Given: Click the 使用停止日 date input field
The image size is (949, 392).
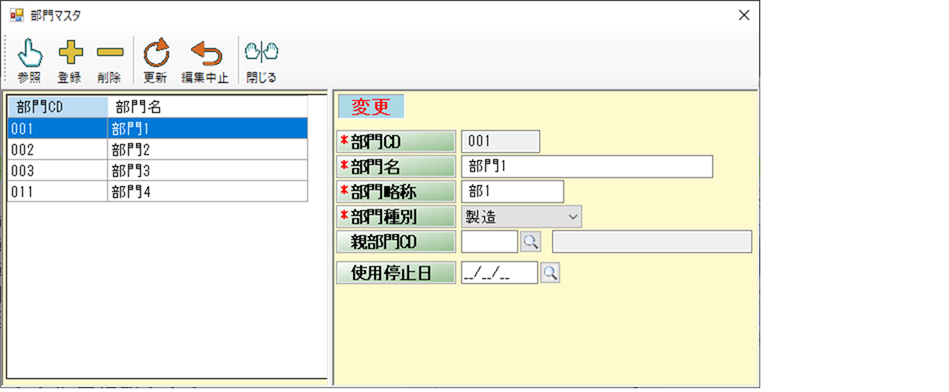Looking at the screenshot, I should 499,273.
